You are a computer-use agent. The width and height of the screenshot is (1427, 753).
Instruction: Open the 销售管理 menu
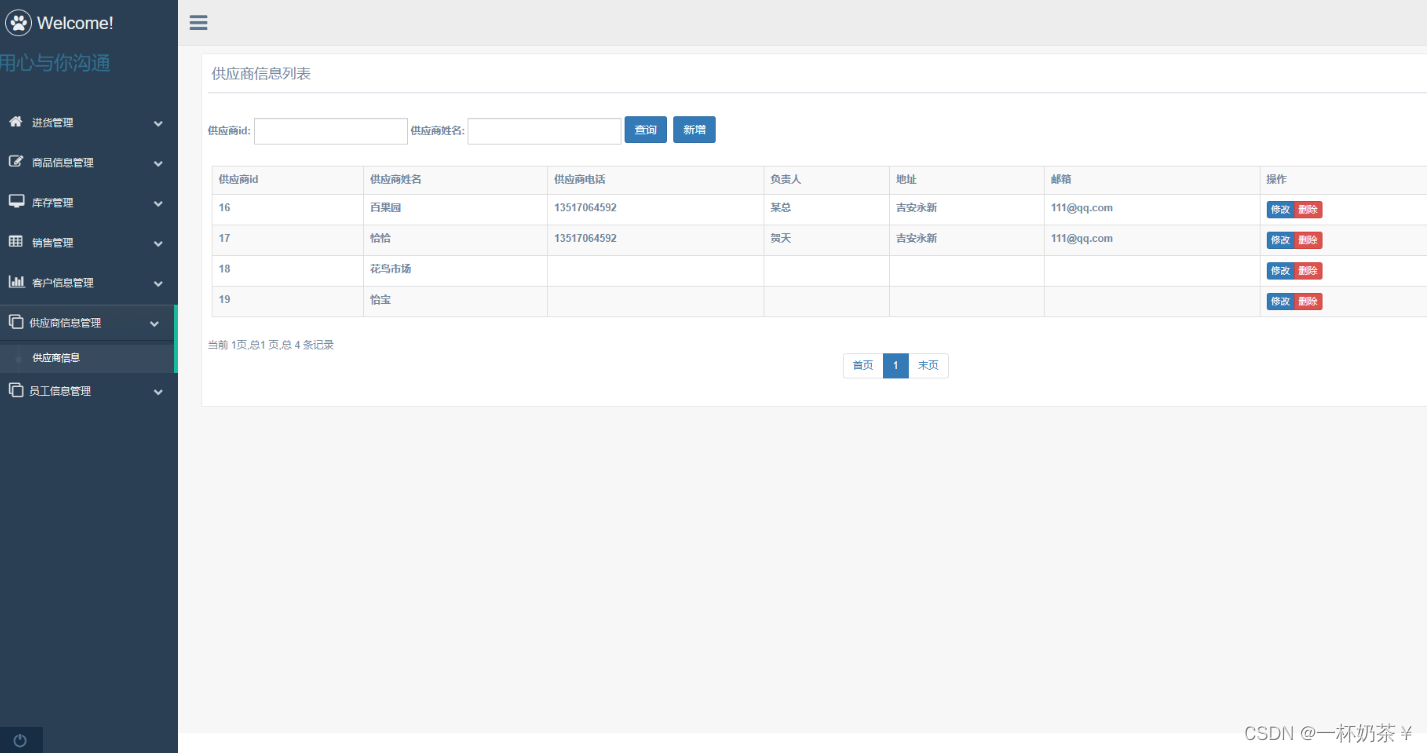88,242
